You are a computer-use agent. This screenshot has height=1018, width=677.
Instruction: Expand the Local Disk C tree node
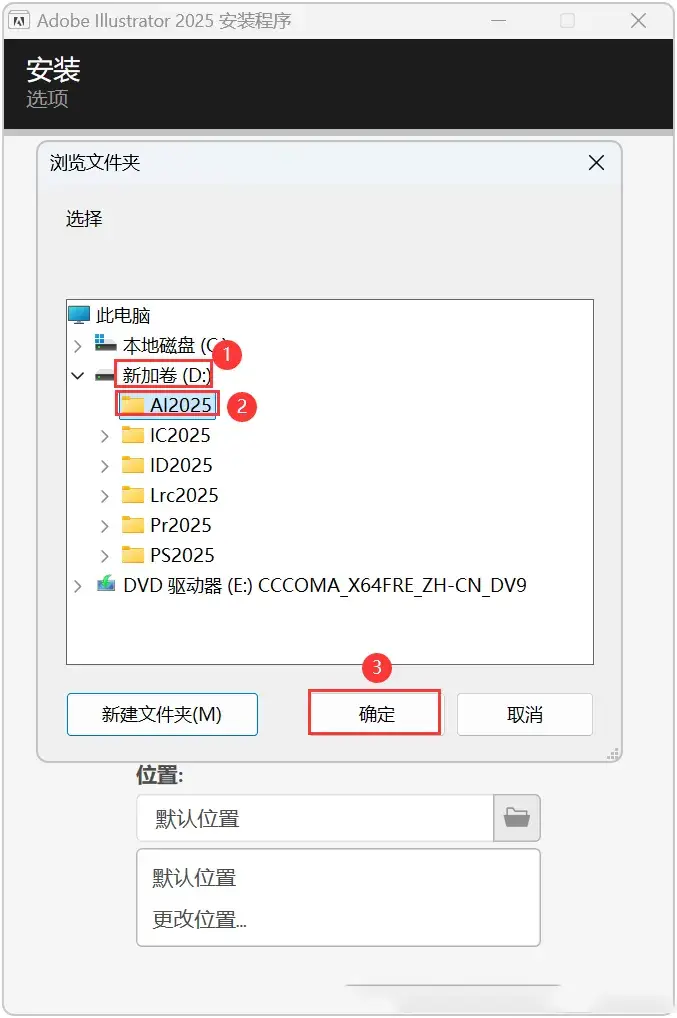click(78, 345)
